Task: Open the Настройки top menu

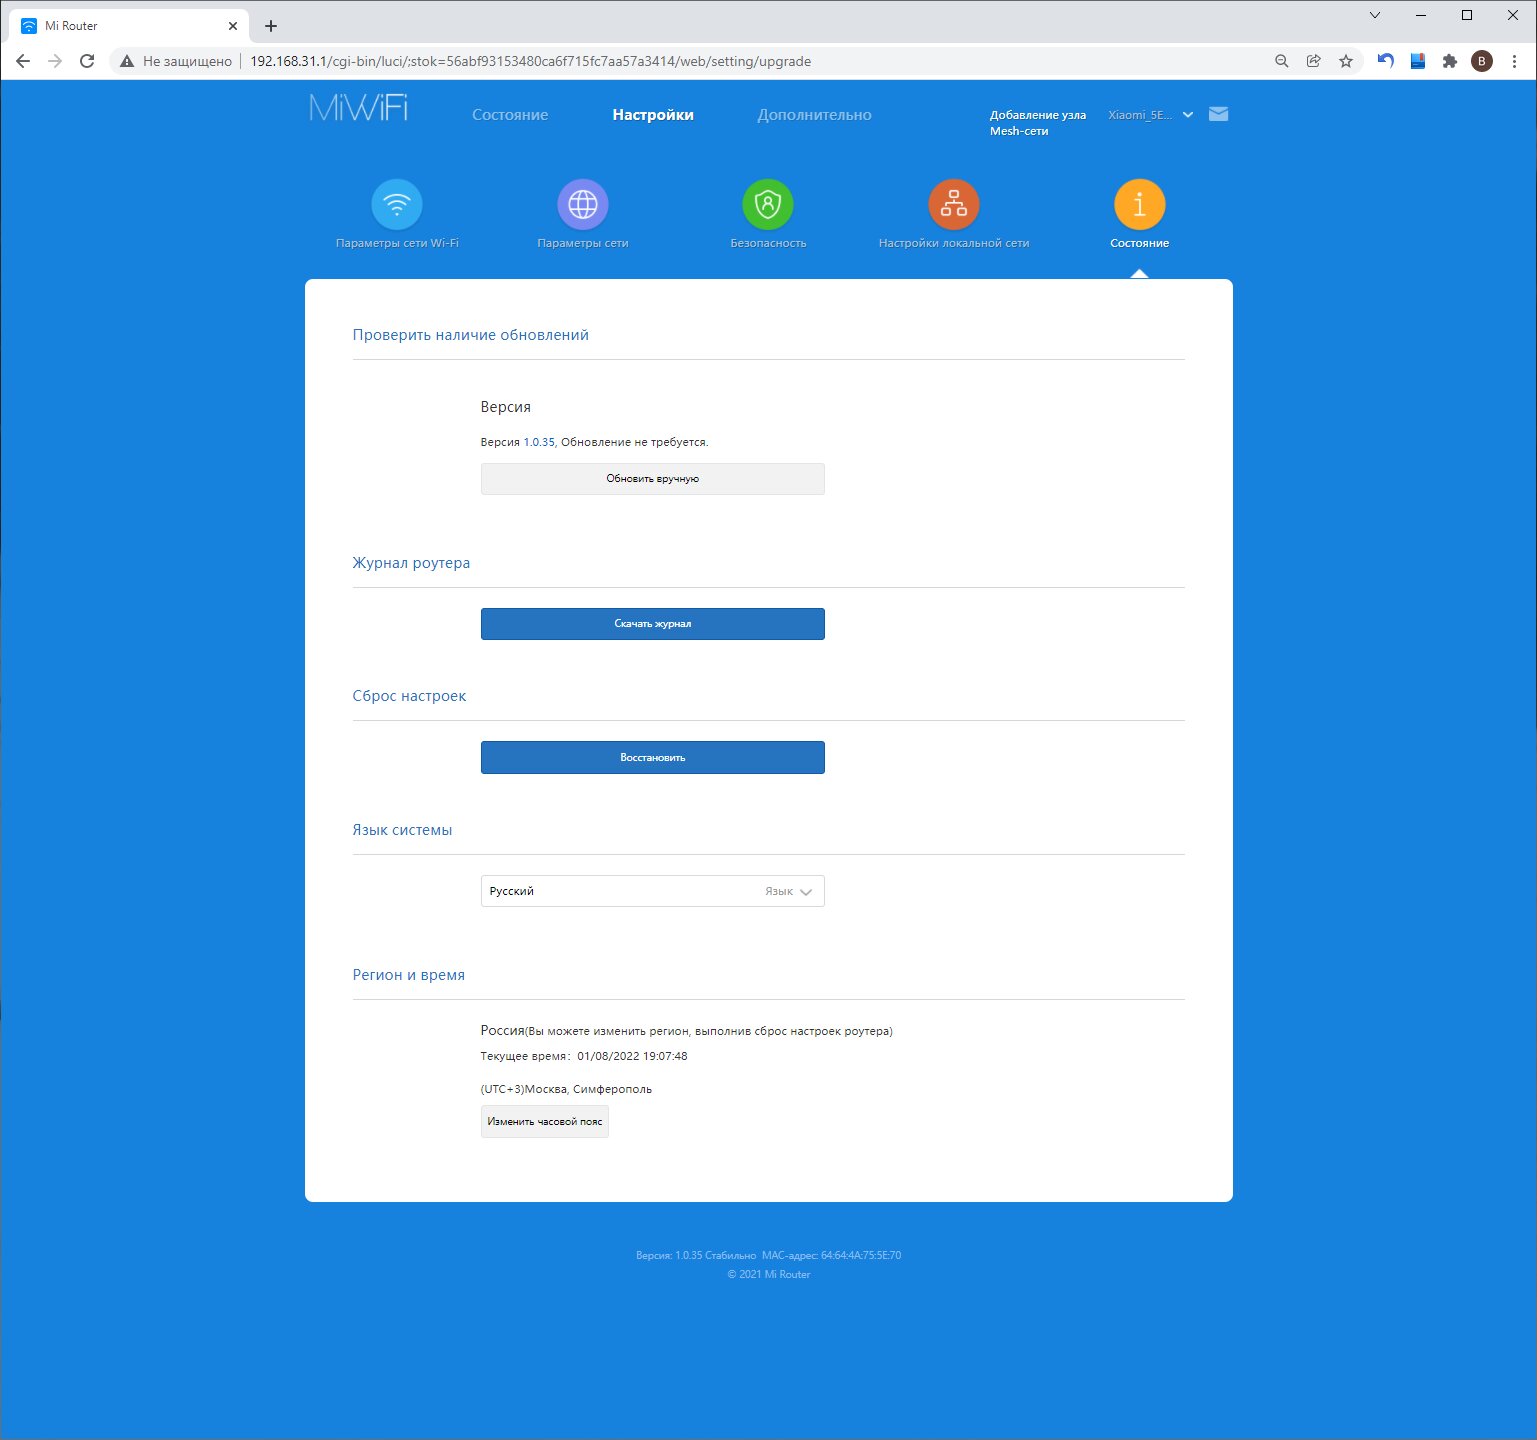Action: (x=653, y=115)
